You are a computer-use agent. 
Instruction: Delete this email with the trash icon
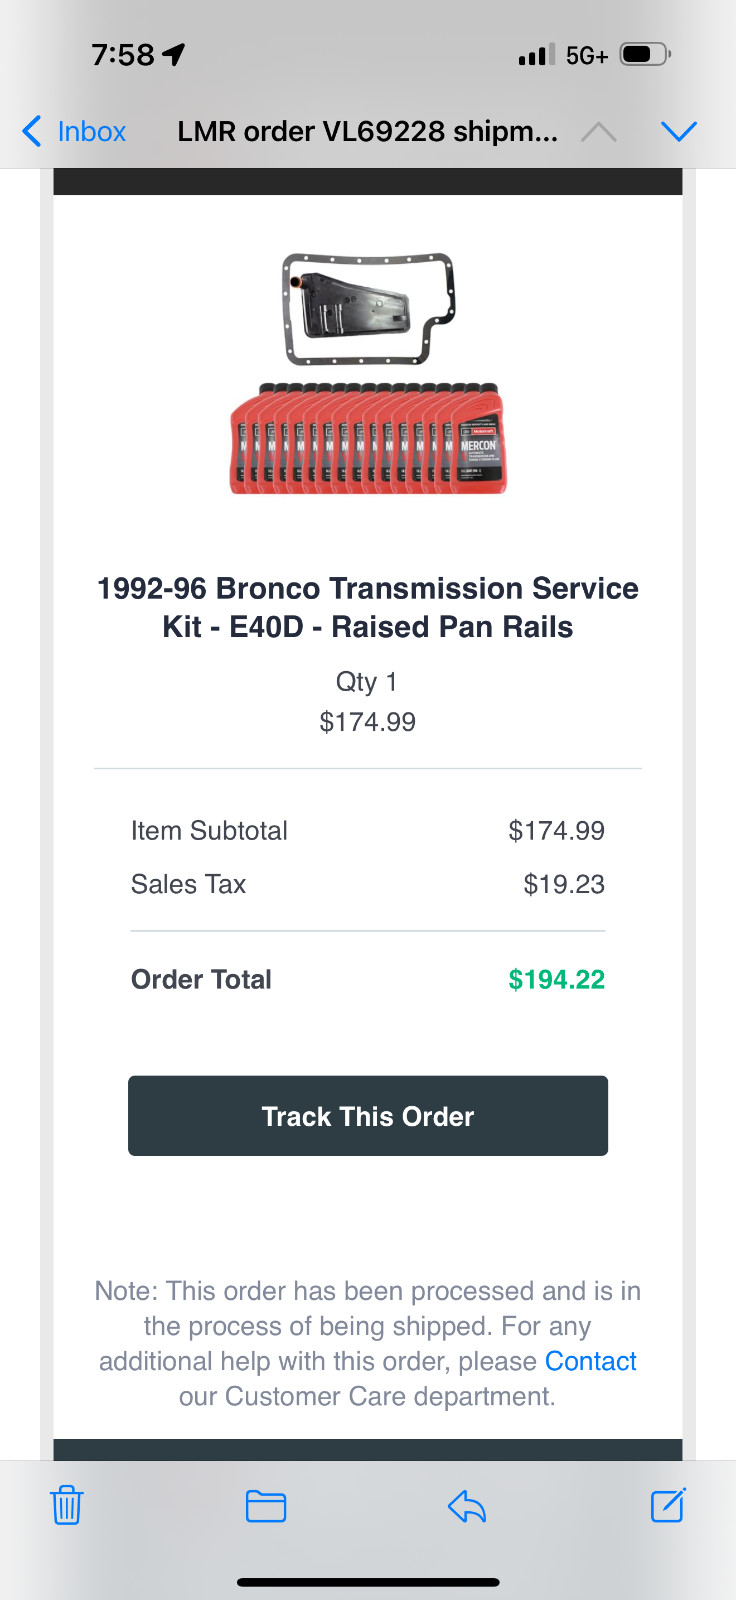(66, 1505)
